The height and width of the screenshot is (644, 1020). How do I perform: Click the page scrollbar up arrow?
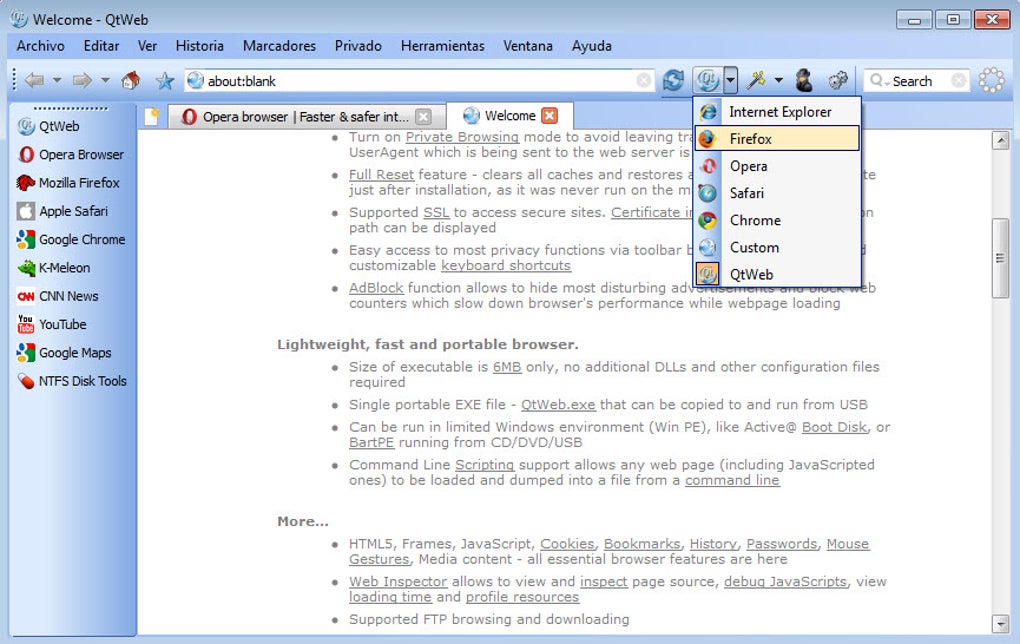point(1000,140)
